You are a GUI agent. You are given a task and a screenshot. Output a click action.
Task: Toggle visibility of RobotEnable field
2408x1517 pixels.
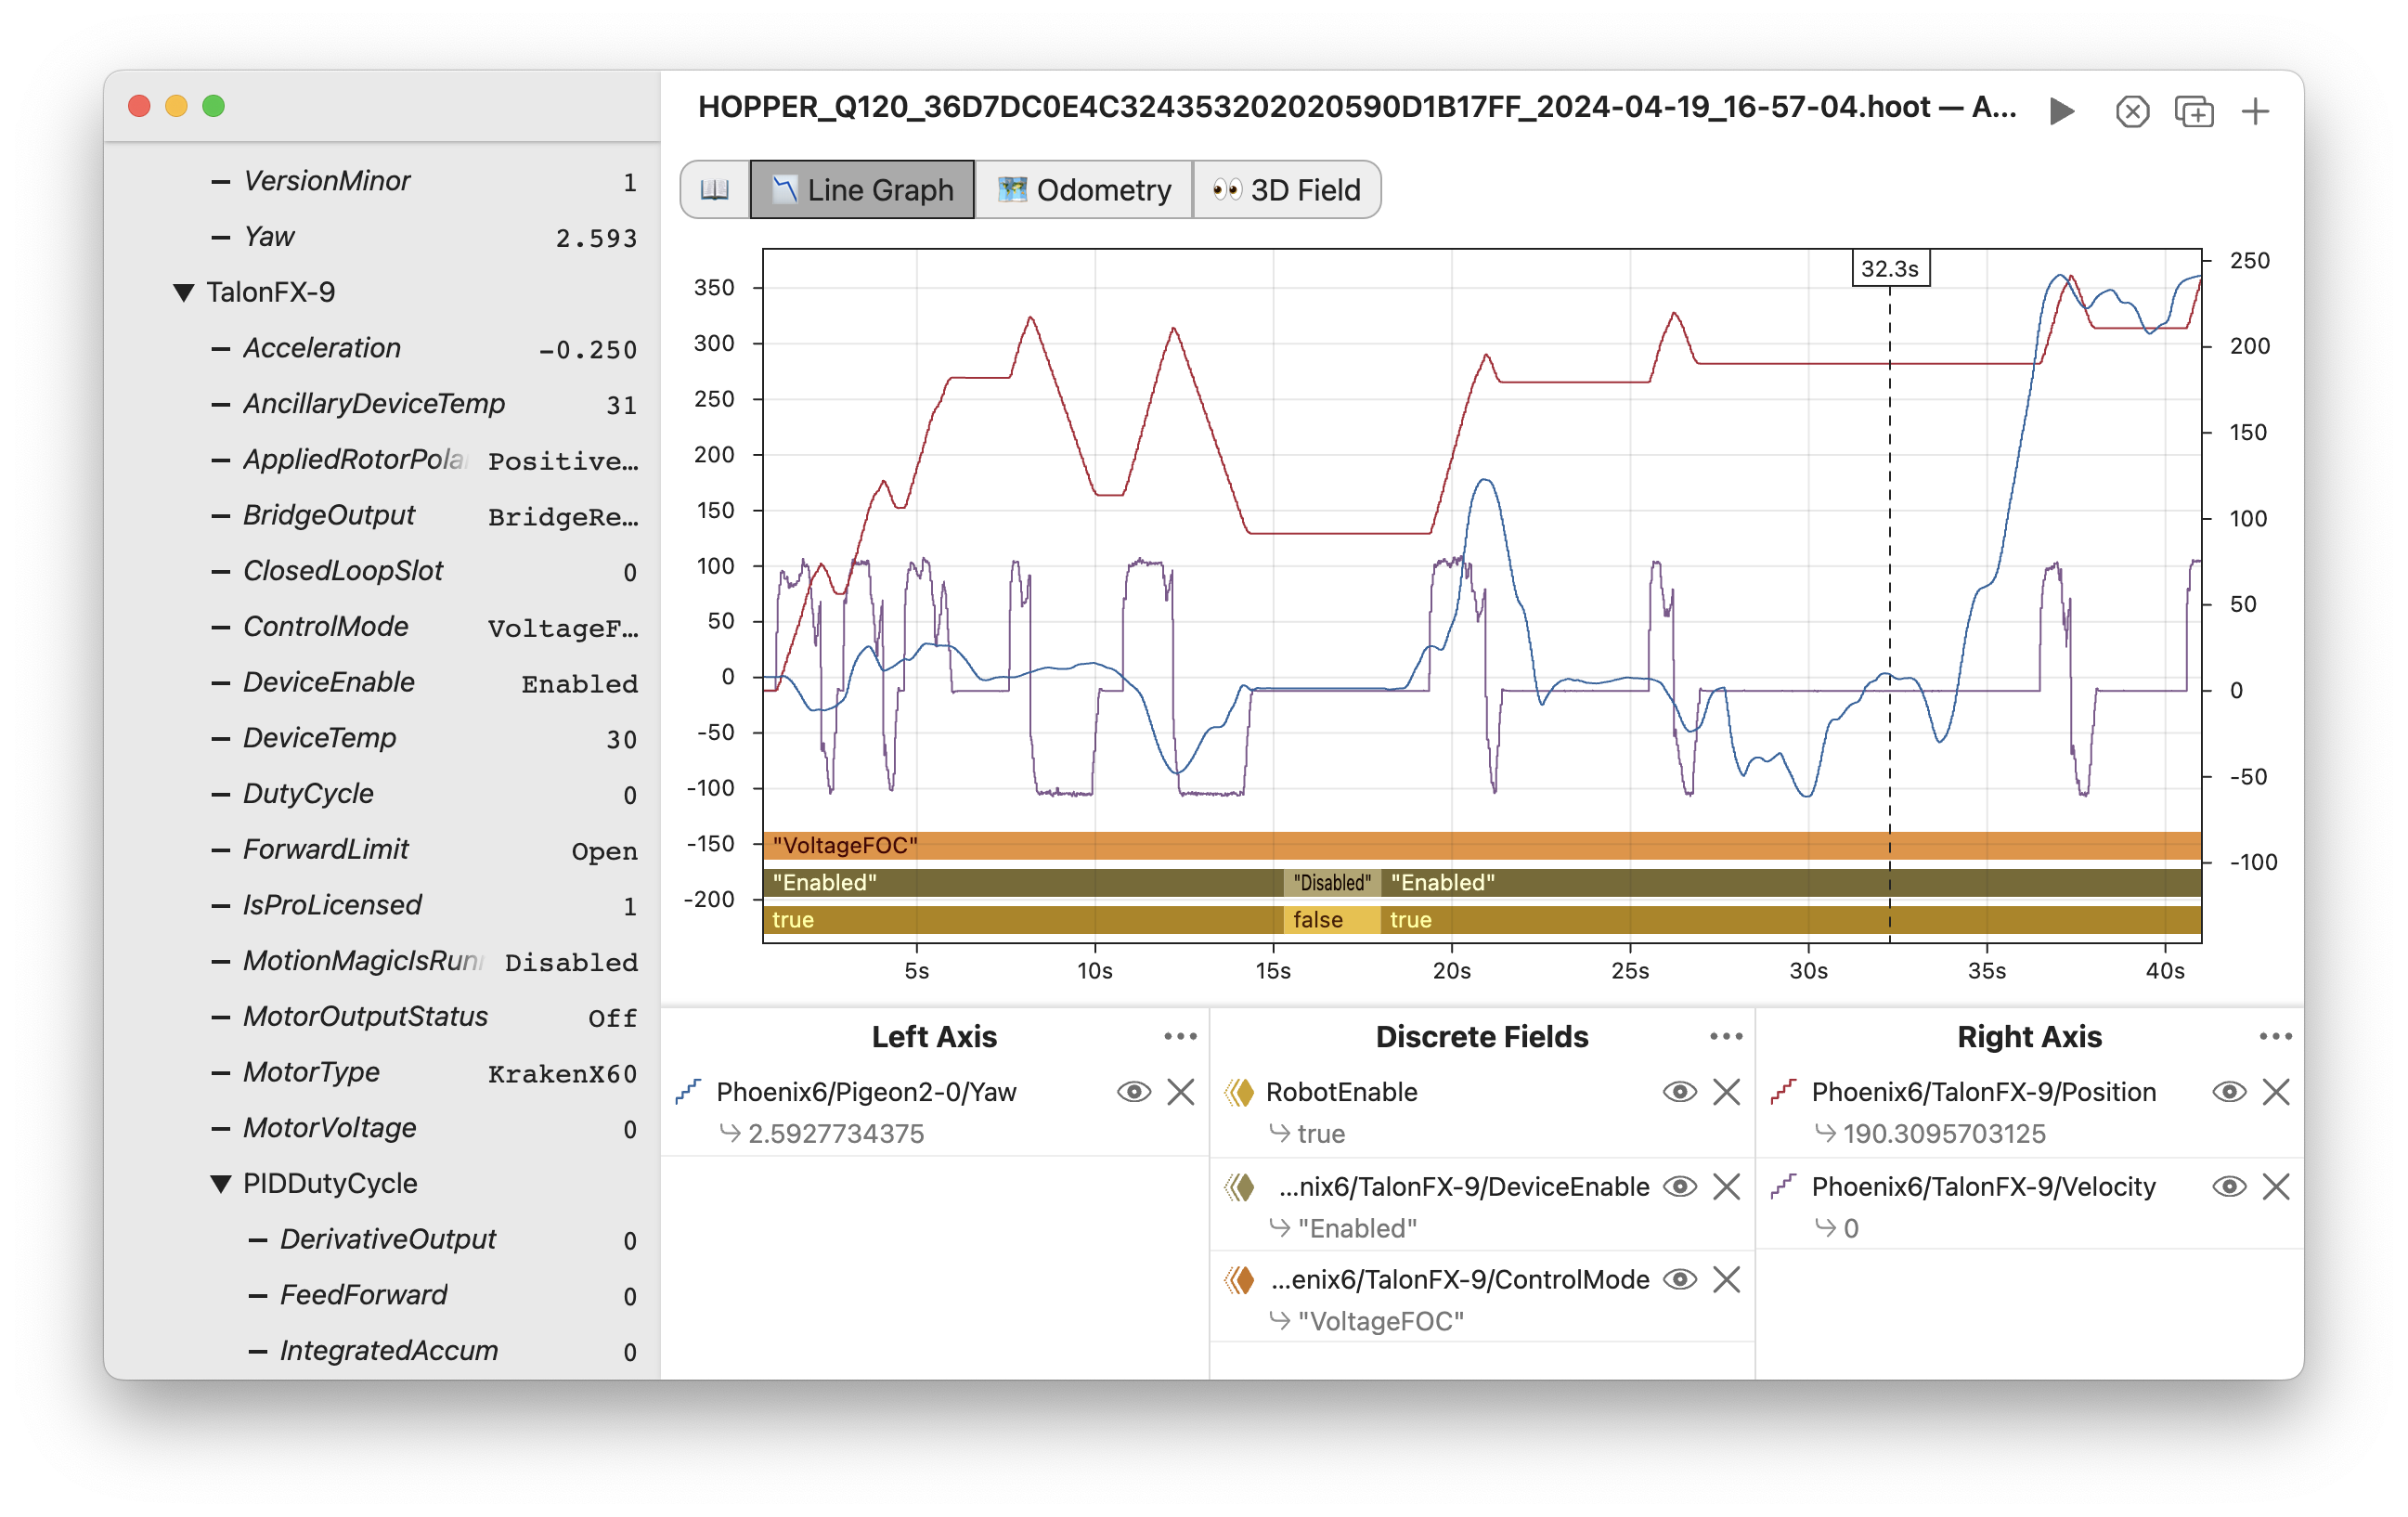1679,1091
